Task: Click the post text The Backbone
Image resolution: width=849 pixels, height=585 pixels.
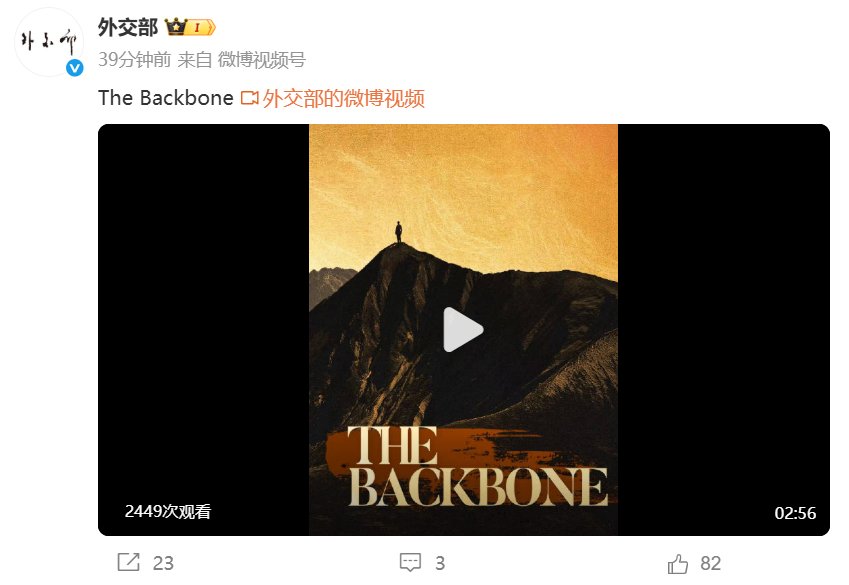Action: pos(166,98)
